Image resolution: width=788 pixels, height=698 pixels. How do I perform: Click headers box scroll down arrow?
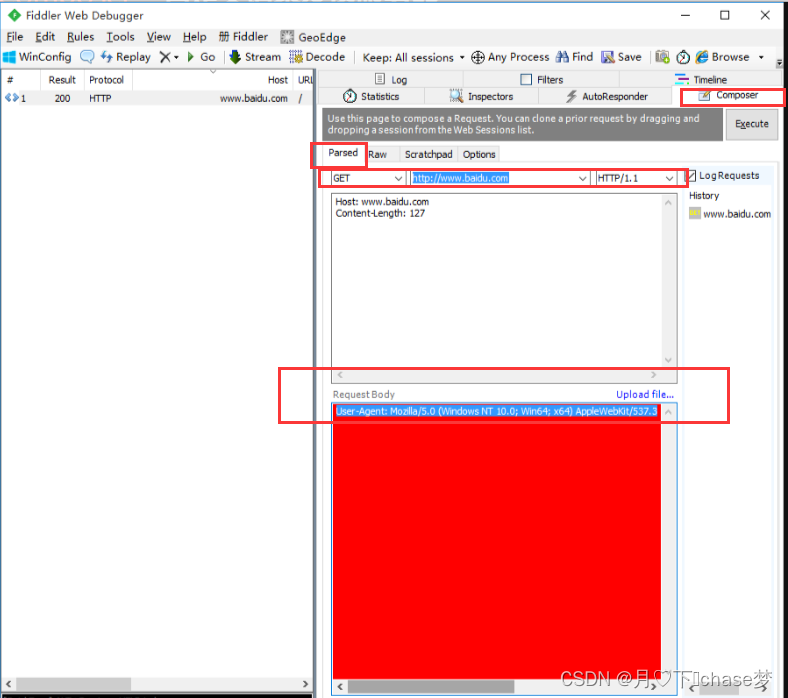coord(668,360)
